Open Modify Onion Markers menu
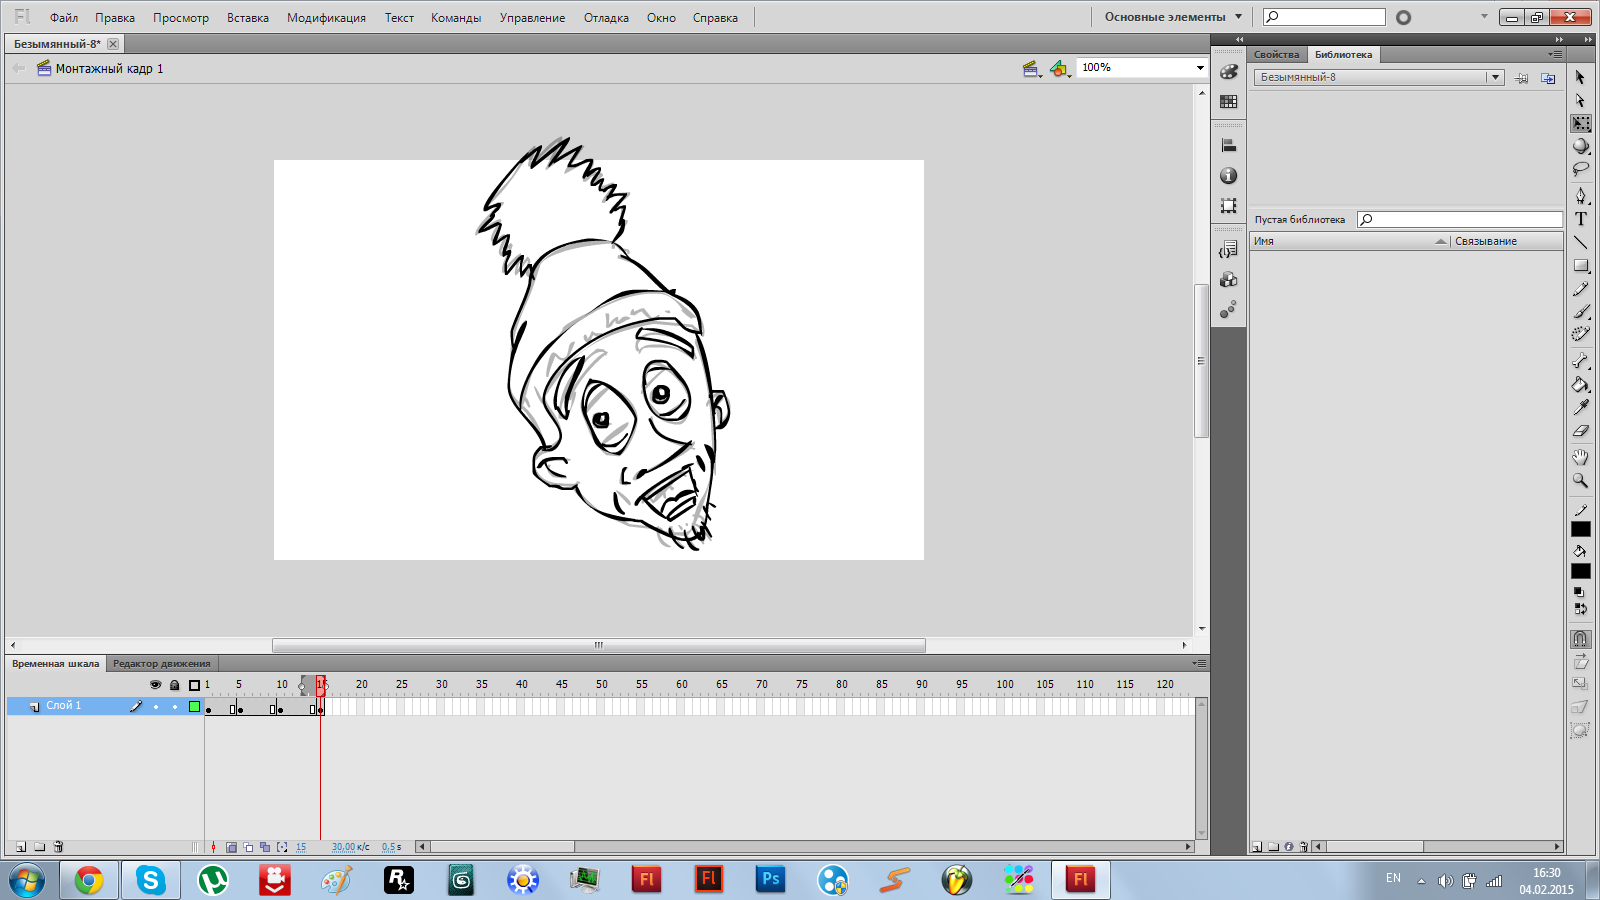The height and width of the screenshot is (900, 1600). click(x=282, y=847)
